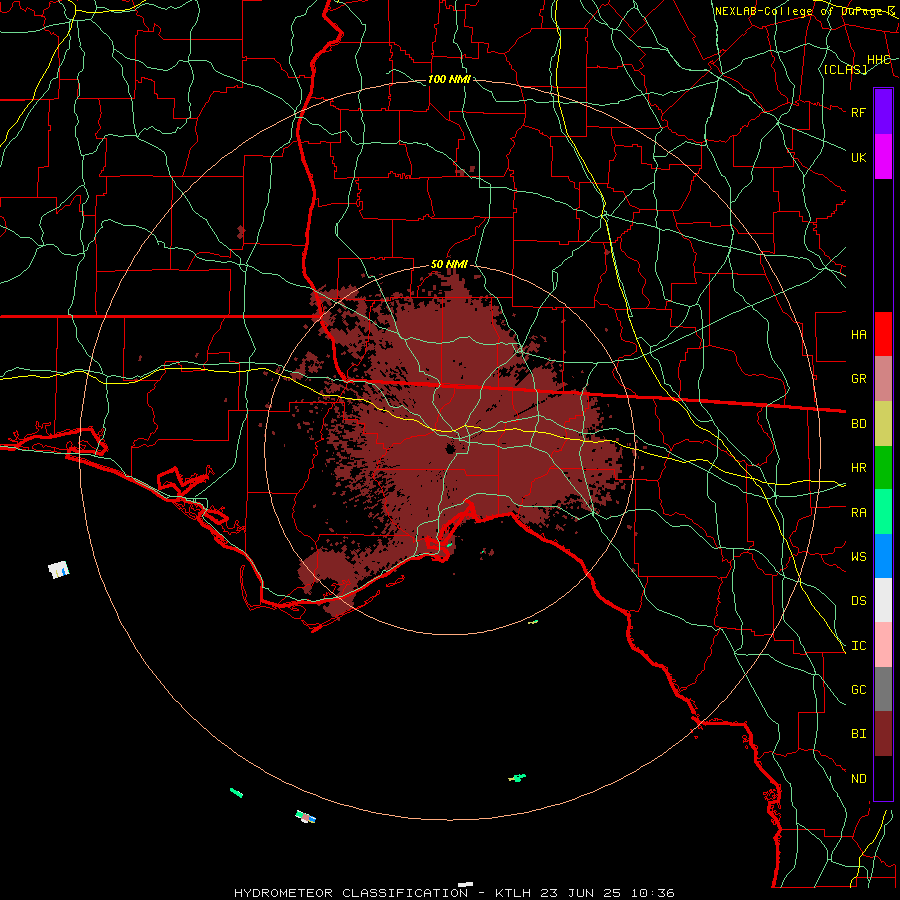Click the 'NEXLAB-College of DuPage' credit text

[800, 11]
